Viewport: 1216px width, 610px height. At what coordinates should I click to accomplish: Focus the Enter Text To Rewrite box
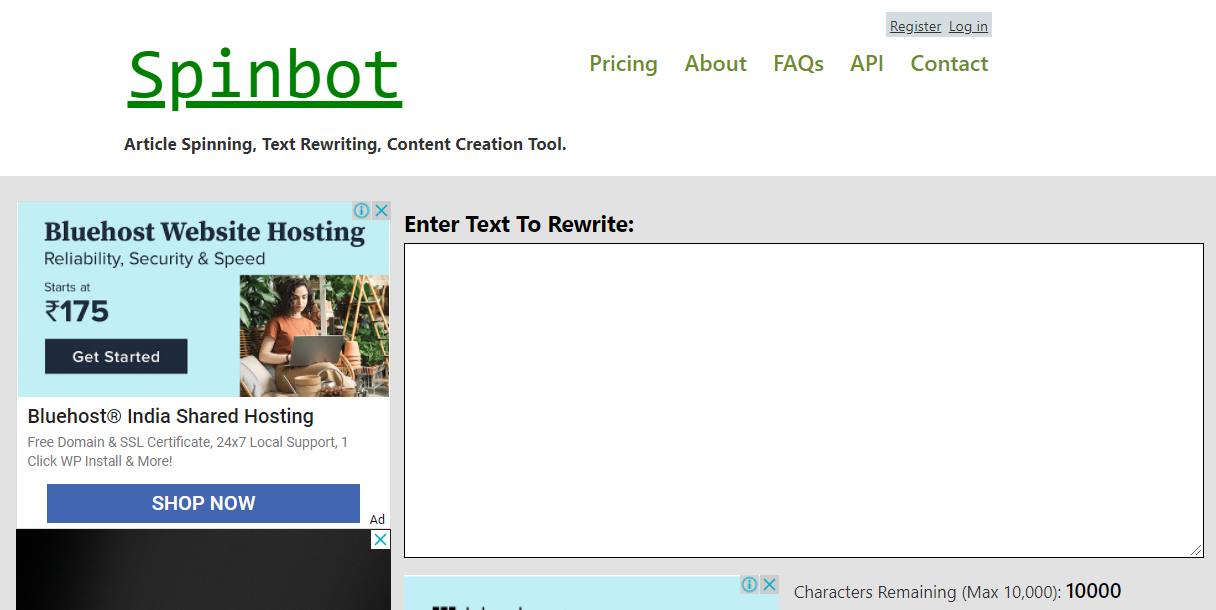pos(804,400)
